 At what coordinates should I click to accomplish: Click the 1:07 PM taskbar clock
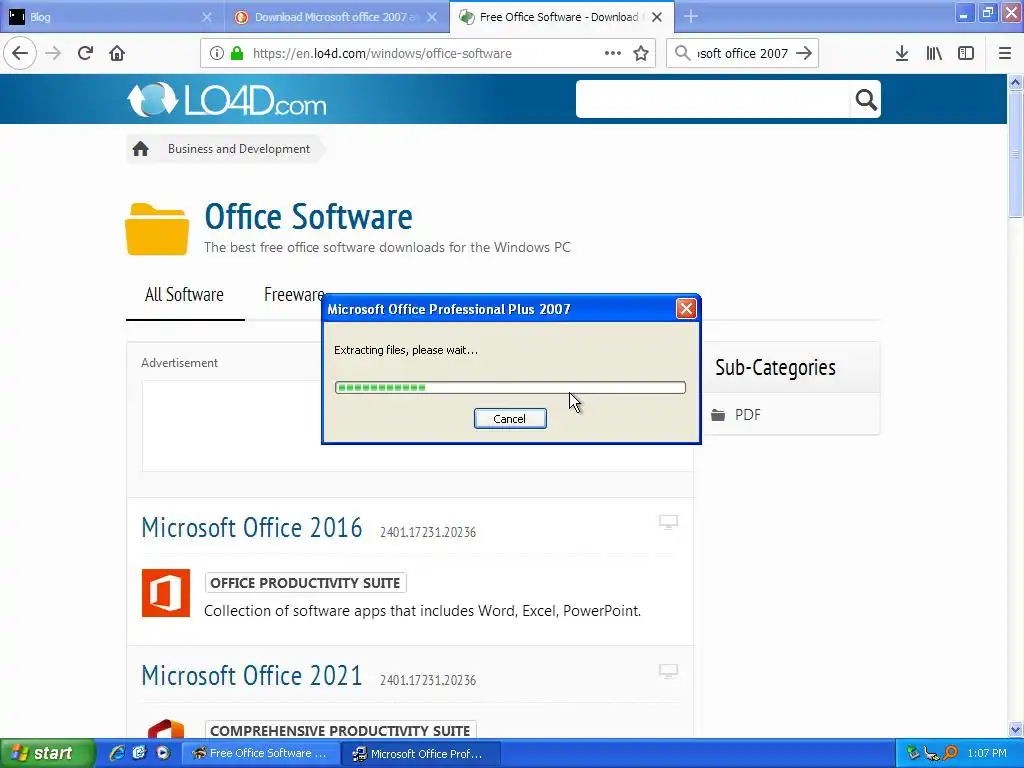point(987,753)
